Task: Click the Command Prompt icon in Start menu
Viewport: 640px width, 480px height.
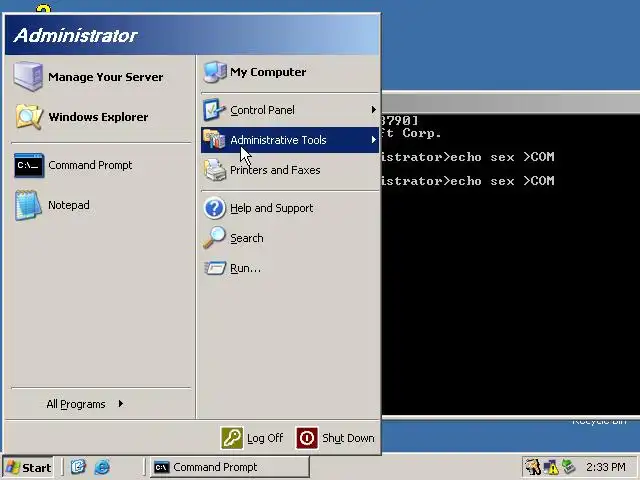Action: [x=29, y=165]
